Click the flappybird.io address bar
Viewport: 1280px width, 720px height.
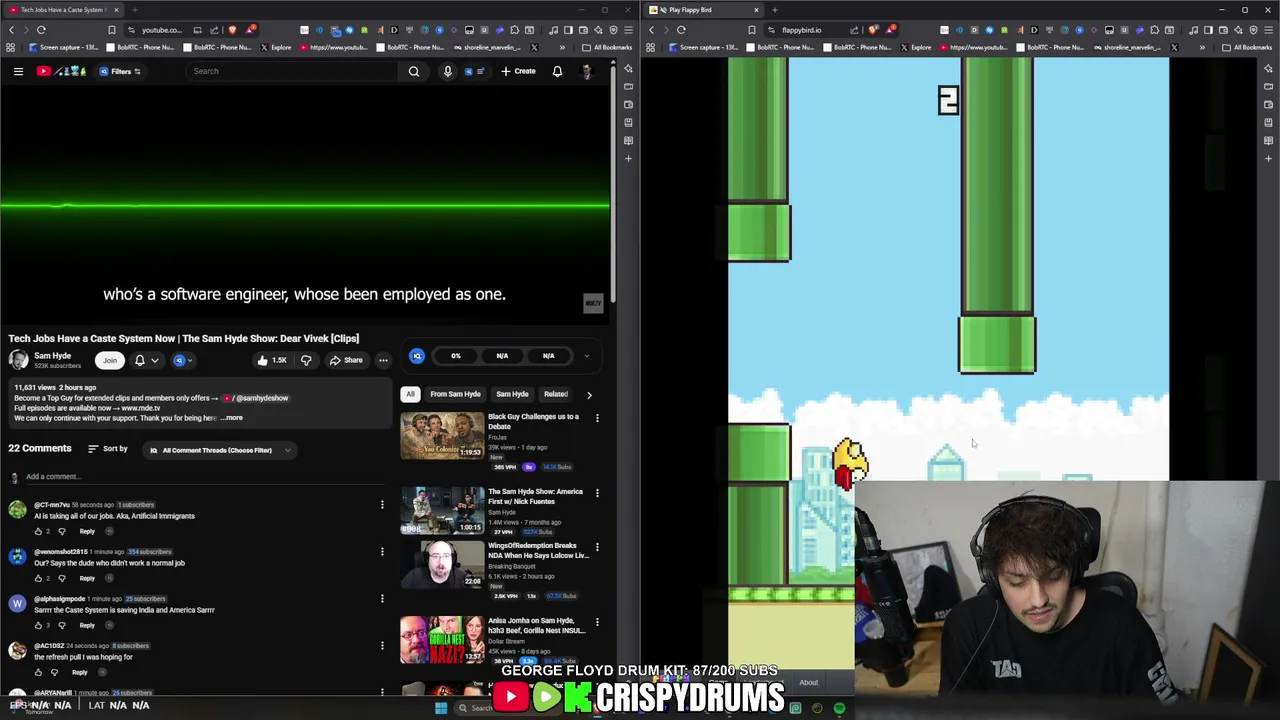(x=801, y=30)
